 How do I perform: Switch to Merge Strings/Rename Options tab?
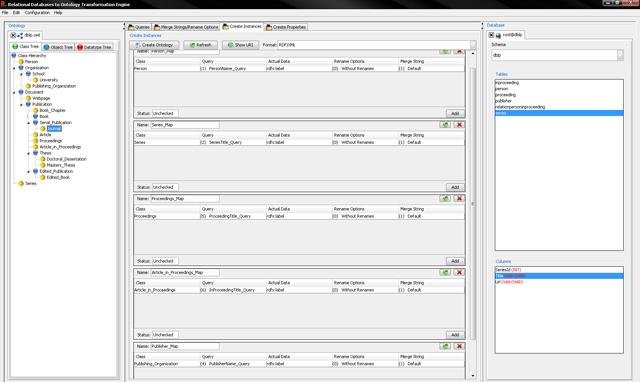point(186,27)
